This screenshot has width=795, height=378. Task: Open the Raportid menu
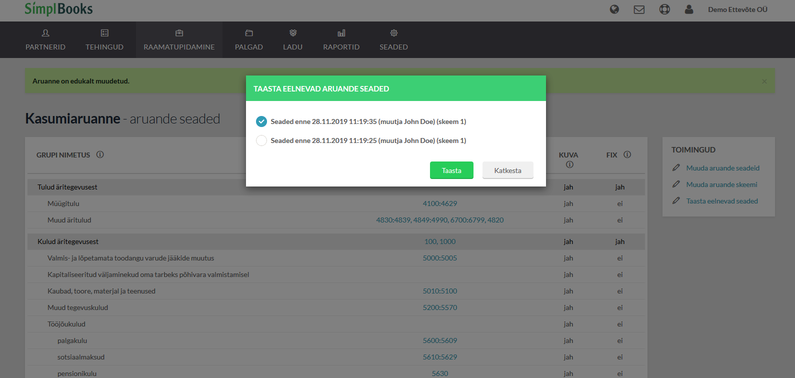click(341, 40)
